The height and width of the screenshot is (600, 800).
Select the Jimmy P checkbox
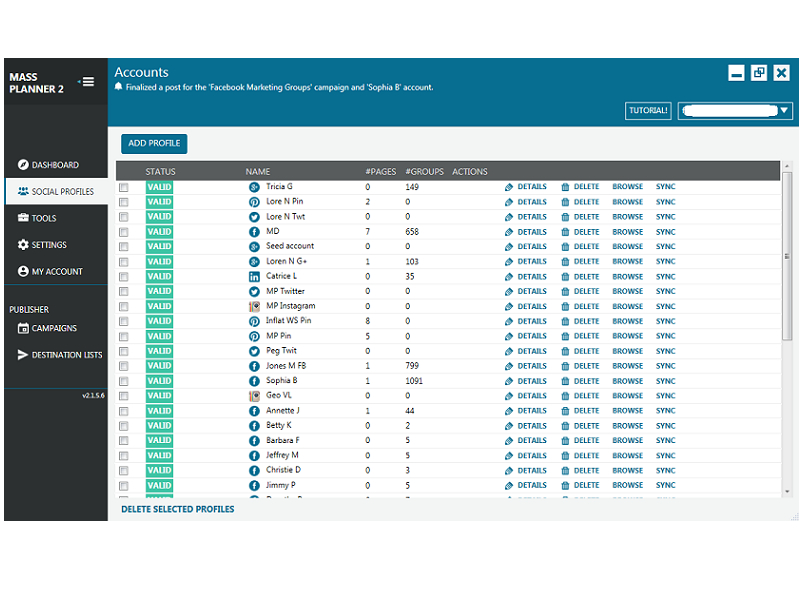[x=123, y=486]
